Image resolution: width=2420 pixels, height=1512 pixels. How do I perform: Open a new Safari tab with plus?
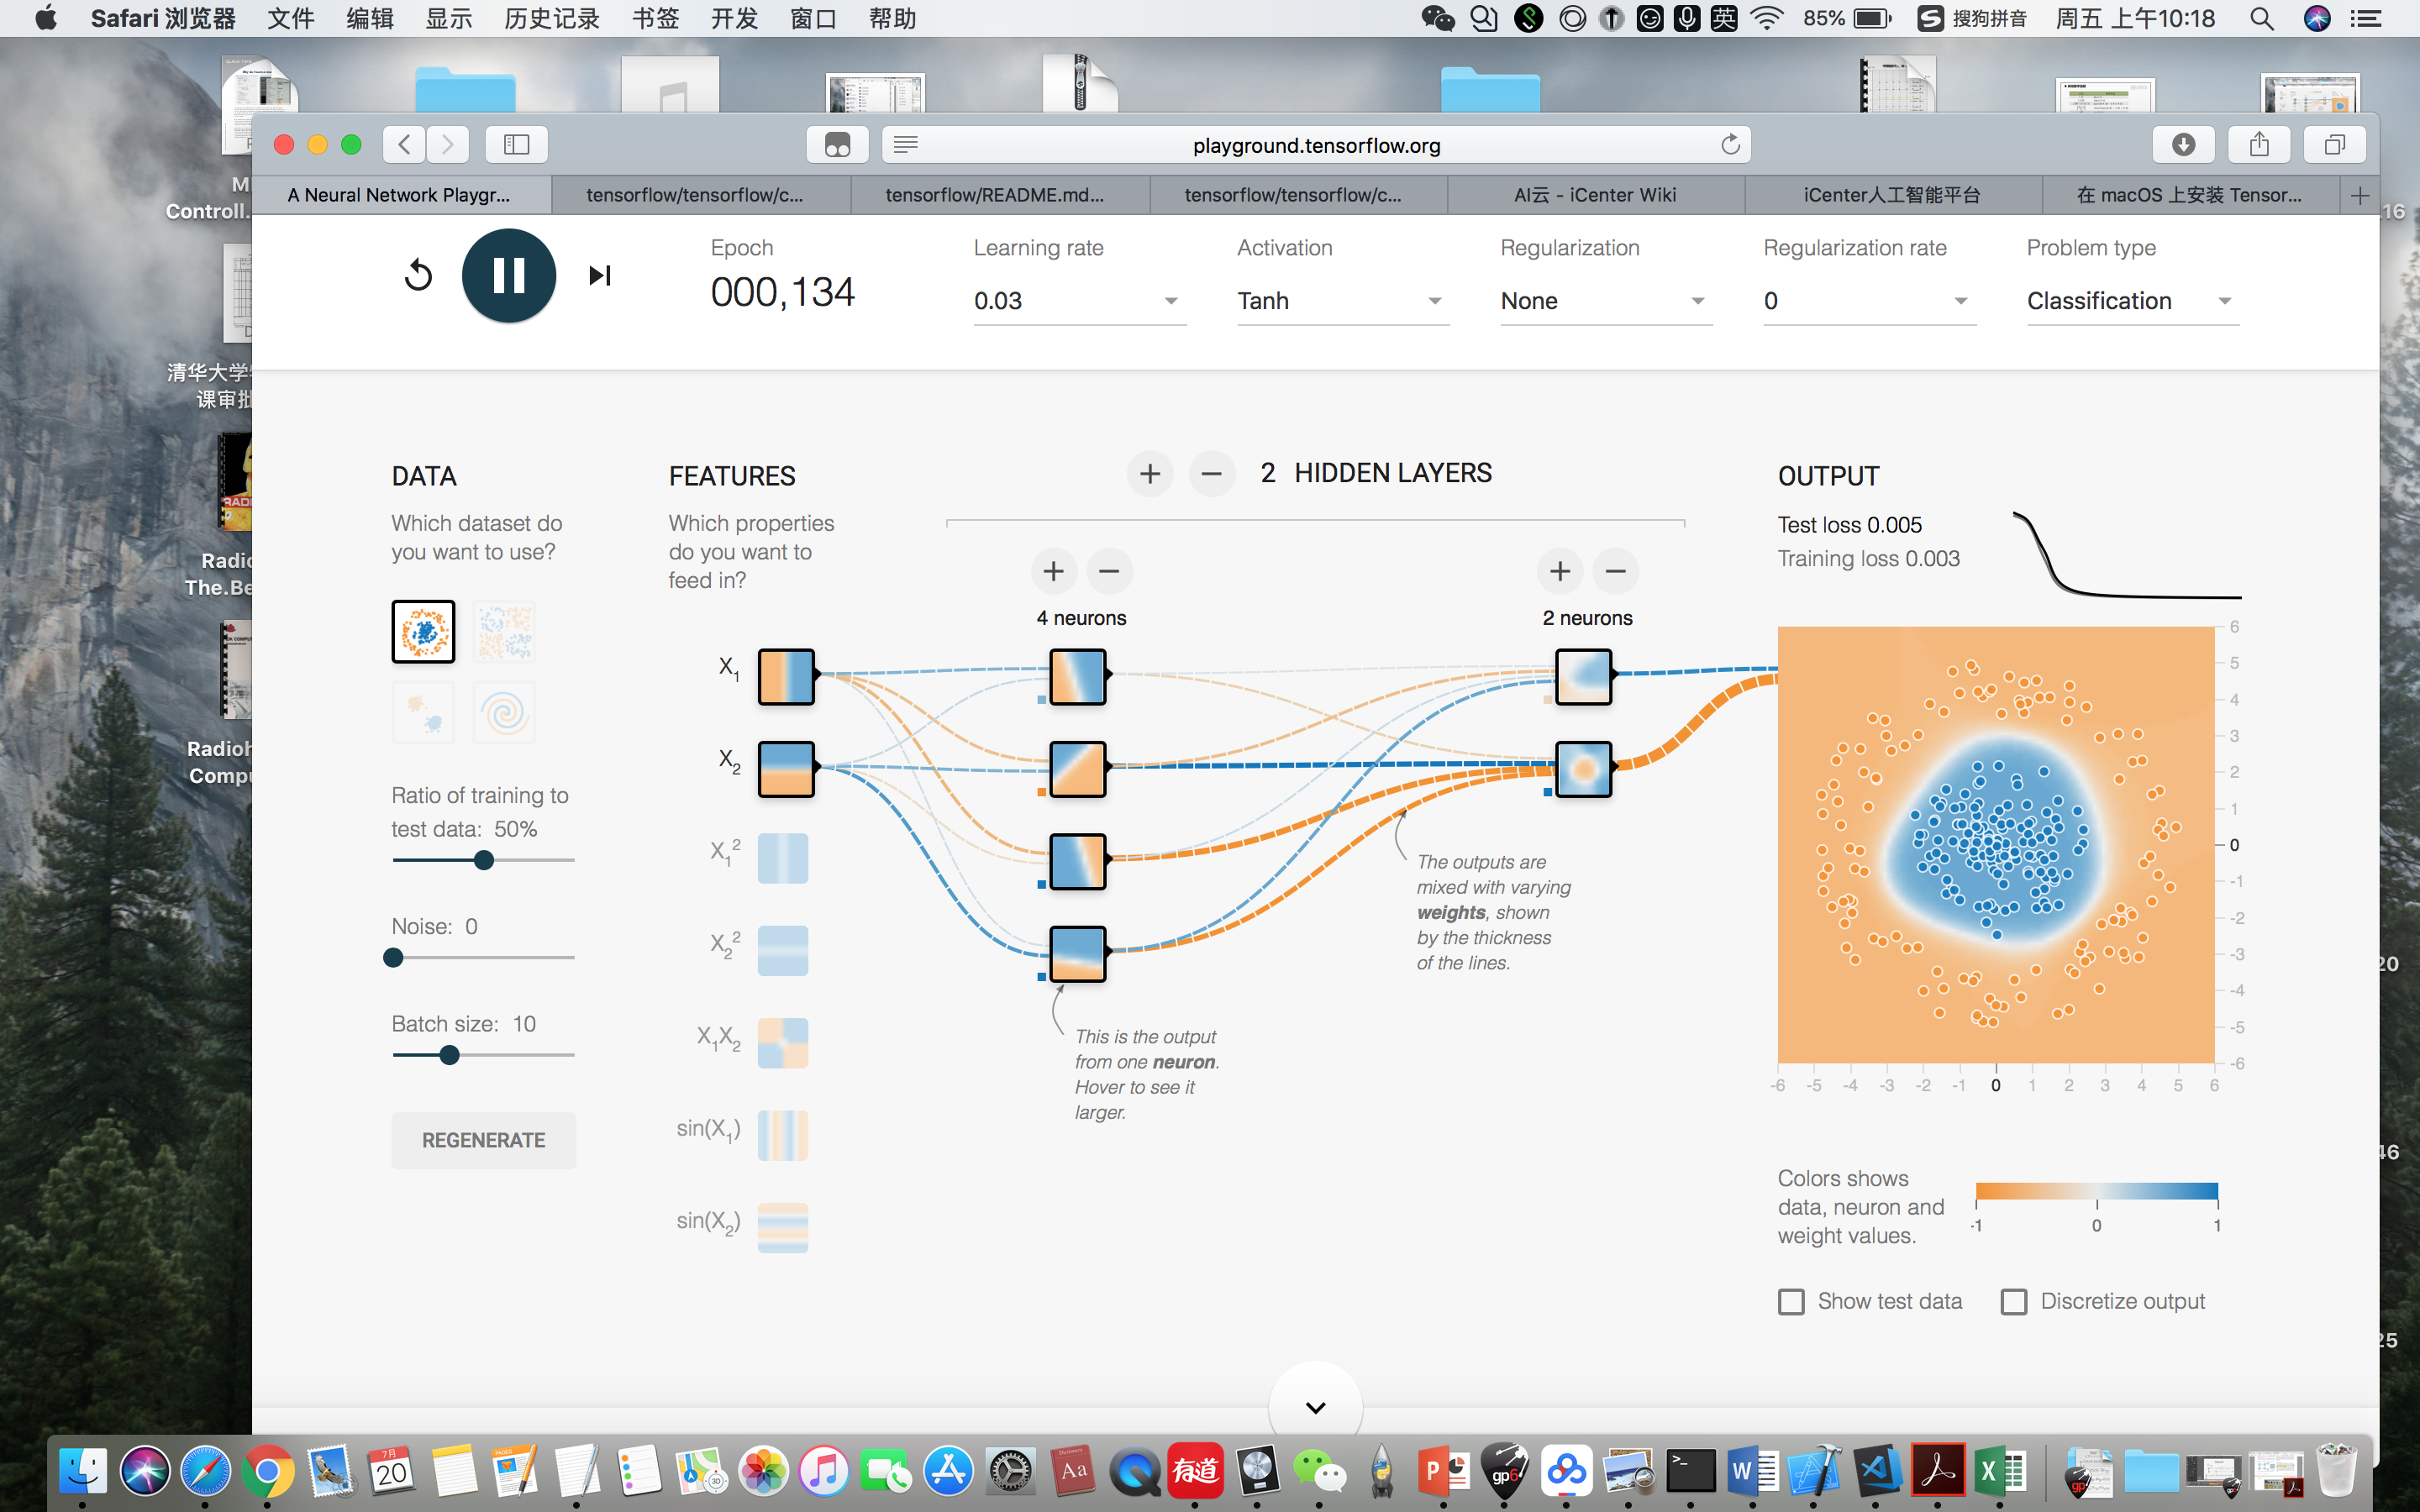(2360, 195)
